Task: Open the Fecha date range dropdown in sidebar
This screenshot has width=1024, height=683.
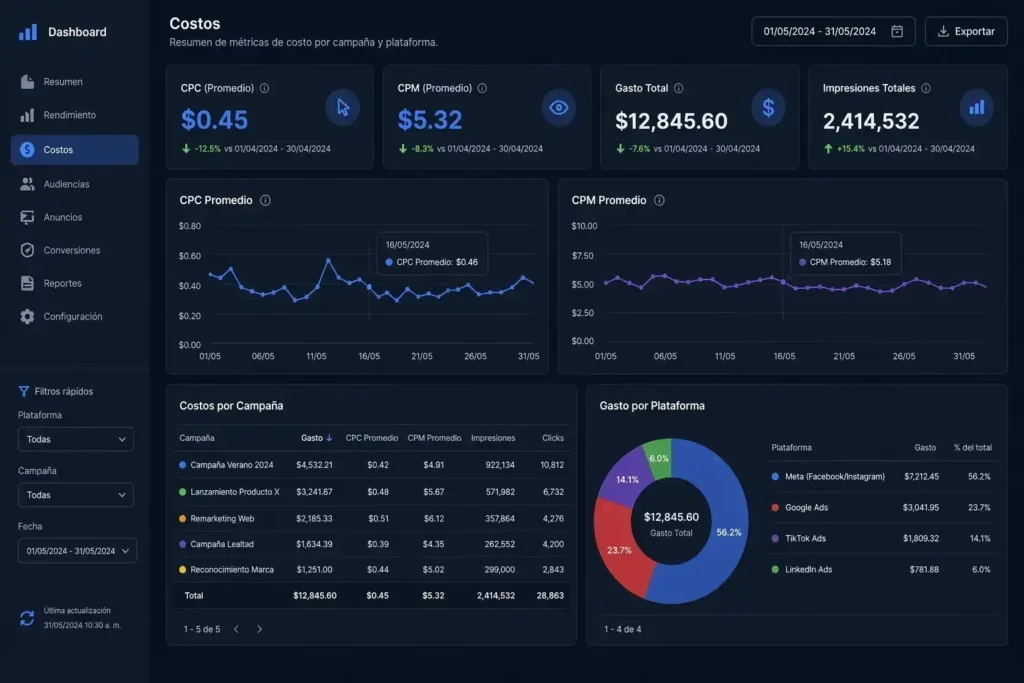Action: click(x=77, y=551)
